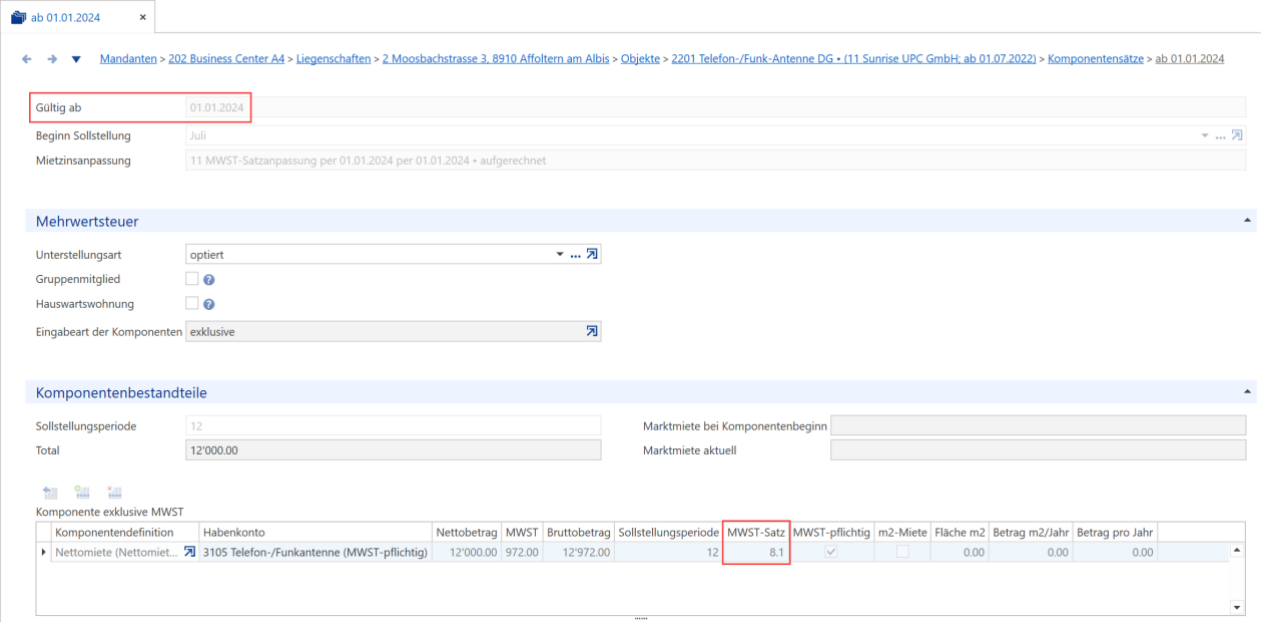
Task: Expand the 'Beginn Sollstellung' dropdown arrow
Action: coord(1205,136)
